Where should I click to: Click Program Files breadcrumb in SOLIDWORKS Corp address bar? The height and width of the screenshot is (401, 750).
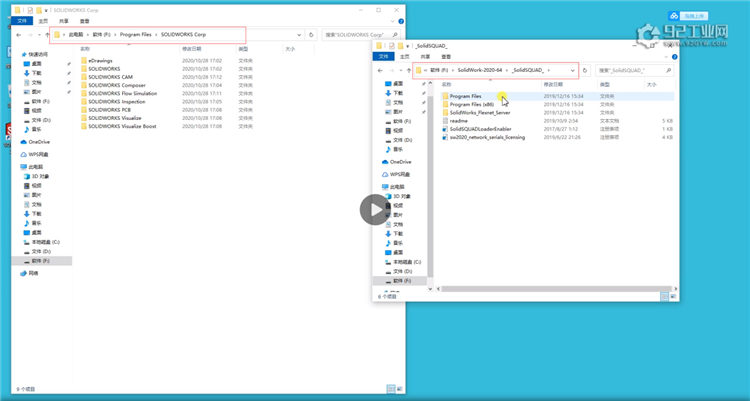[135, 35]
